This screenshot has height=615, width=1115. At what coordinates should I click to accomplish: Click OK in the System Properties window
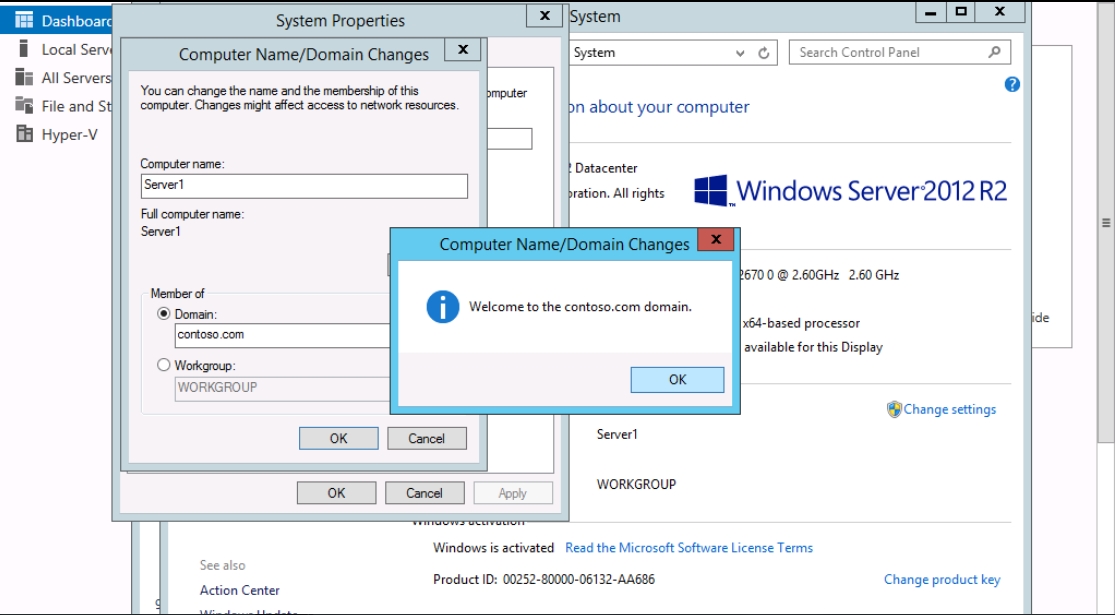coord(336,493)
